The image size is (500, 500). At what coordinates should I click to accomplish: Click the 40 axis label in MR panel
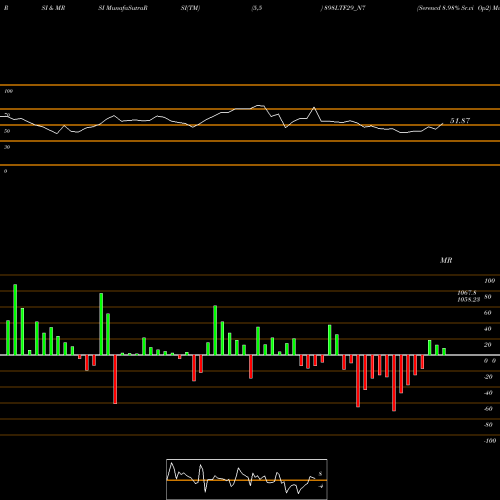488,329
